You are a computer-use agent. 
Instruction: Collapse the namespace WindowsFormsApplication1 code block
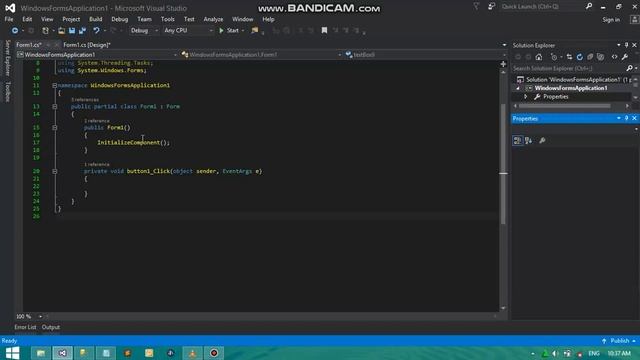tap(54, 86)
